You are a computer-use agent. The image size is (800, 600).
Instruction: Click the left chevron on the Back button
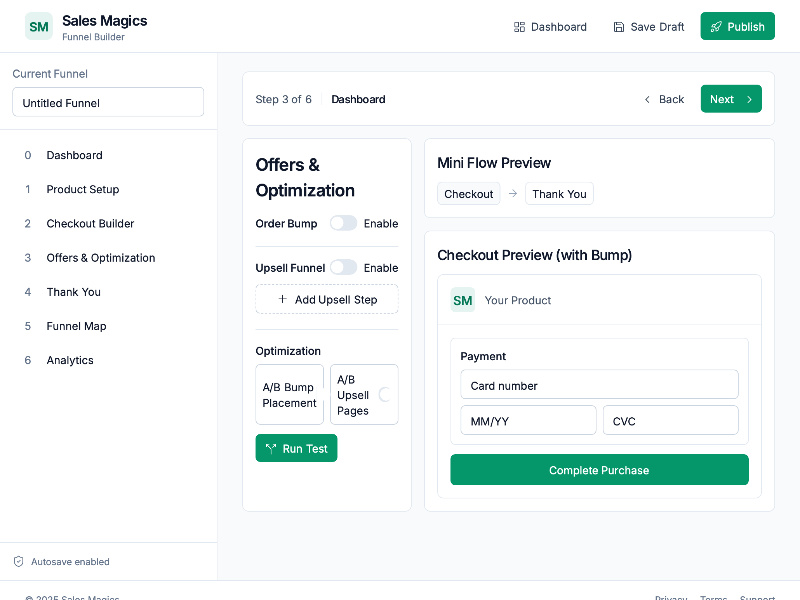(647, 99)
